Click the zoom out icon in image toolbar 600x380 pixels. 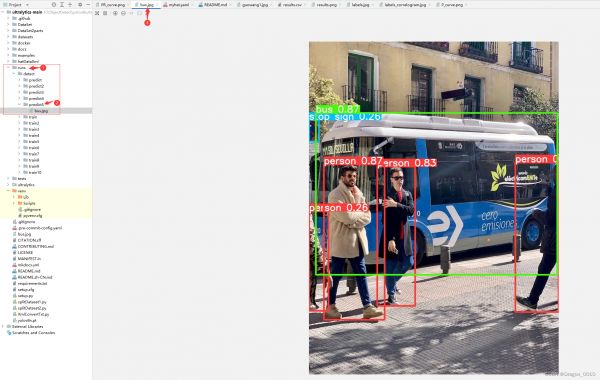[x=123, y=13]
